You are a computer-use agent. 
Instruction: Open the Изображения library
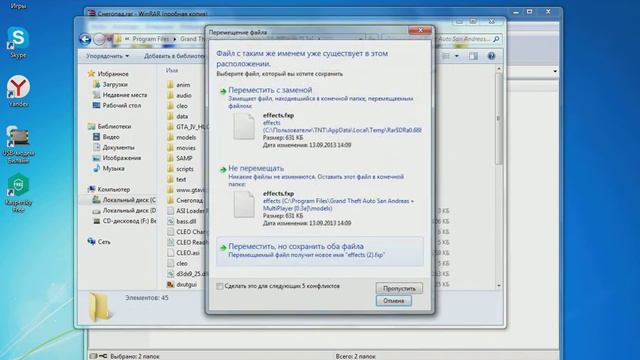[117, 158]
